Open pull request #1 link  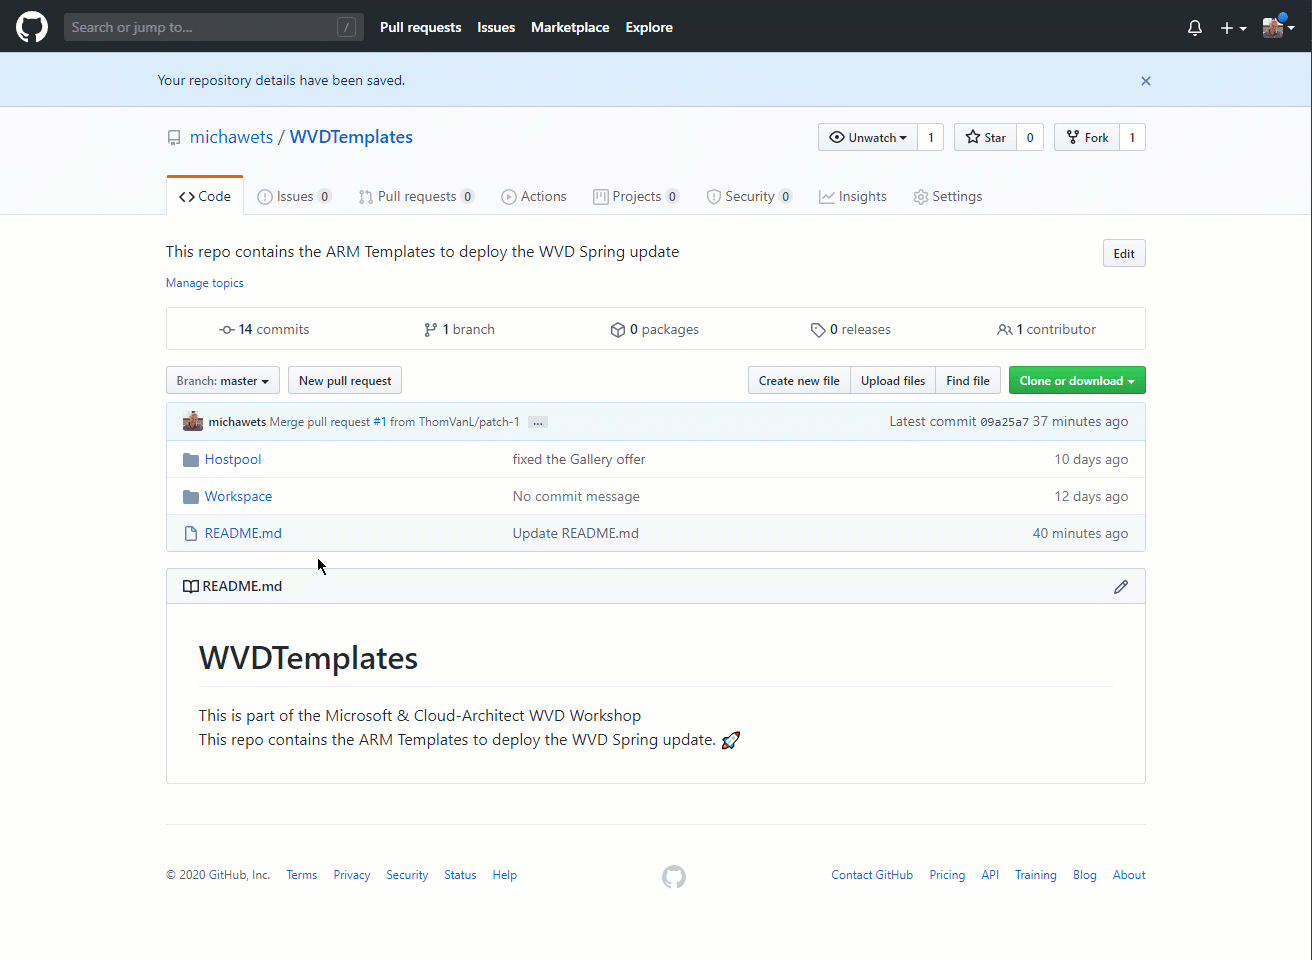click(x=380, y=422)
